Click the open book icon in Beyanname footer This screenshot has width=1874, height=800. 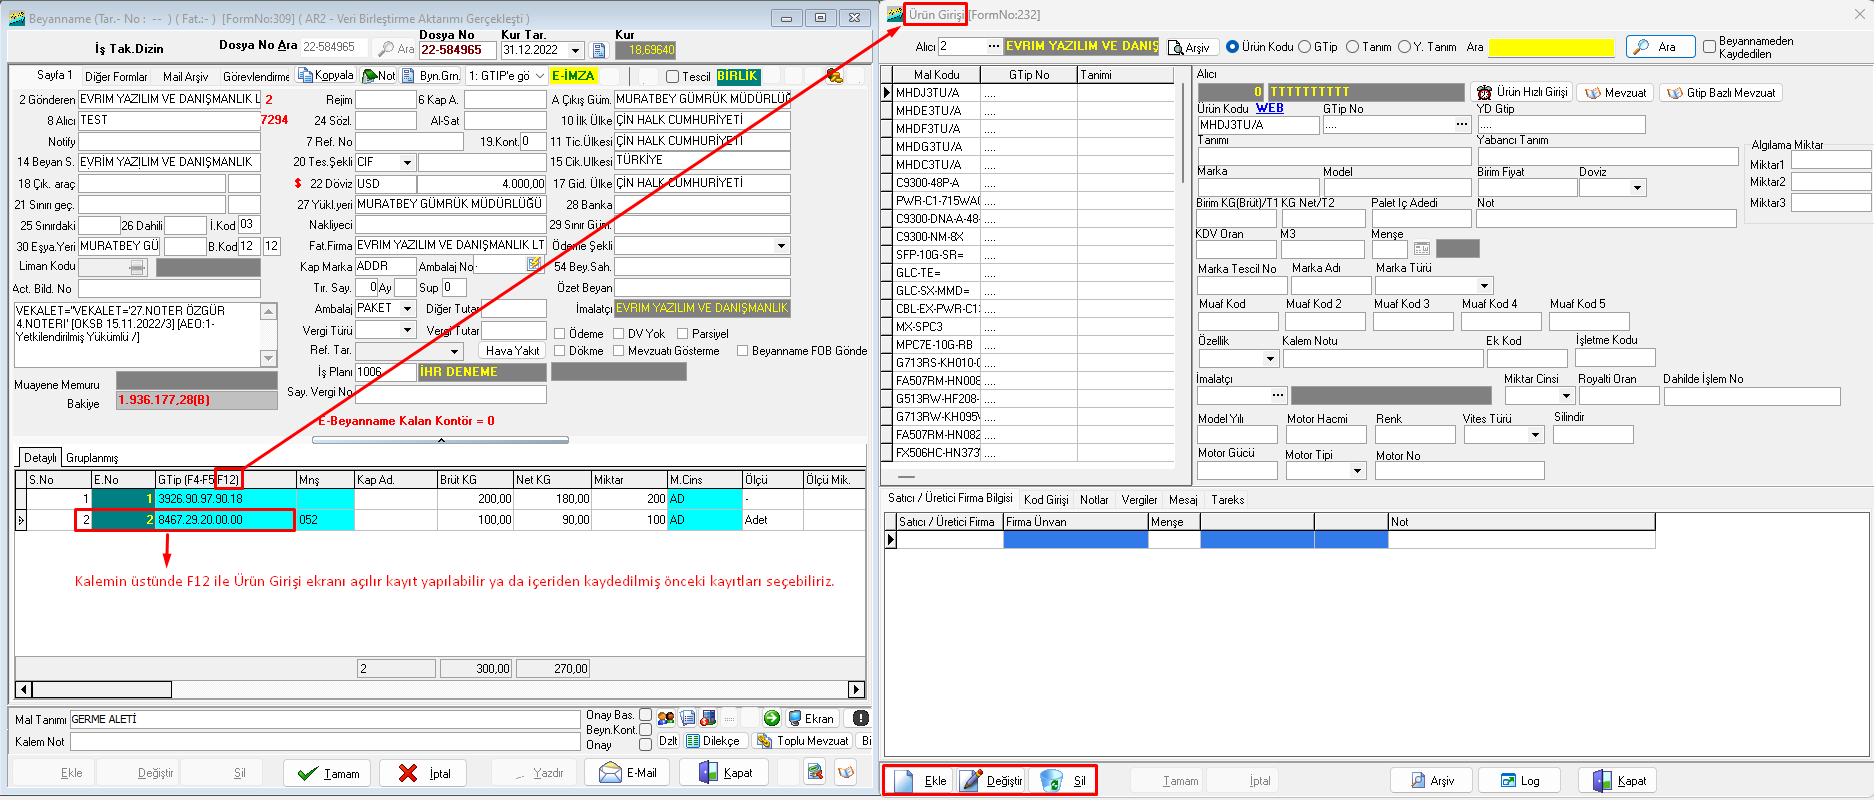click(x=846, y=772)
